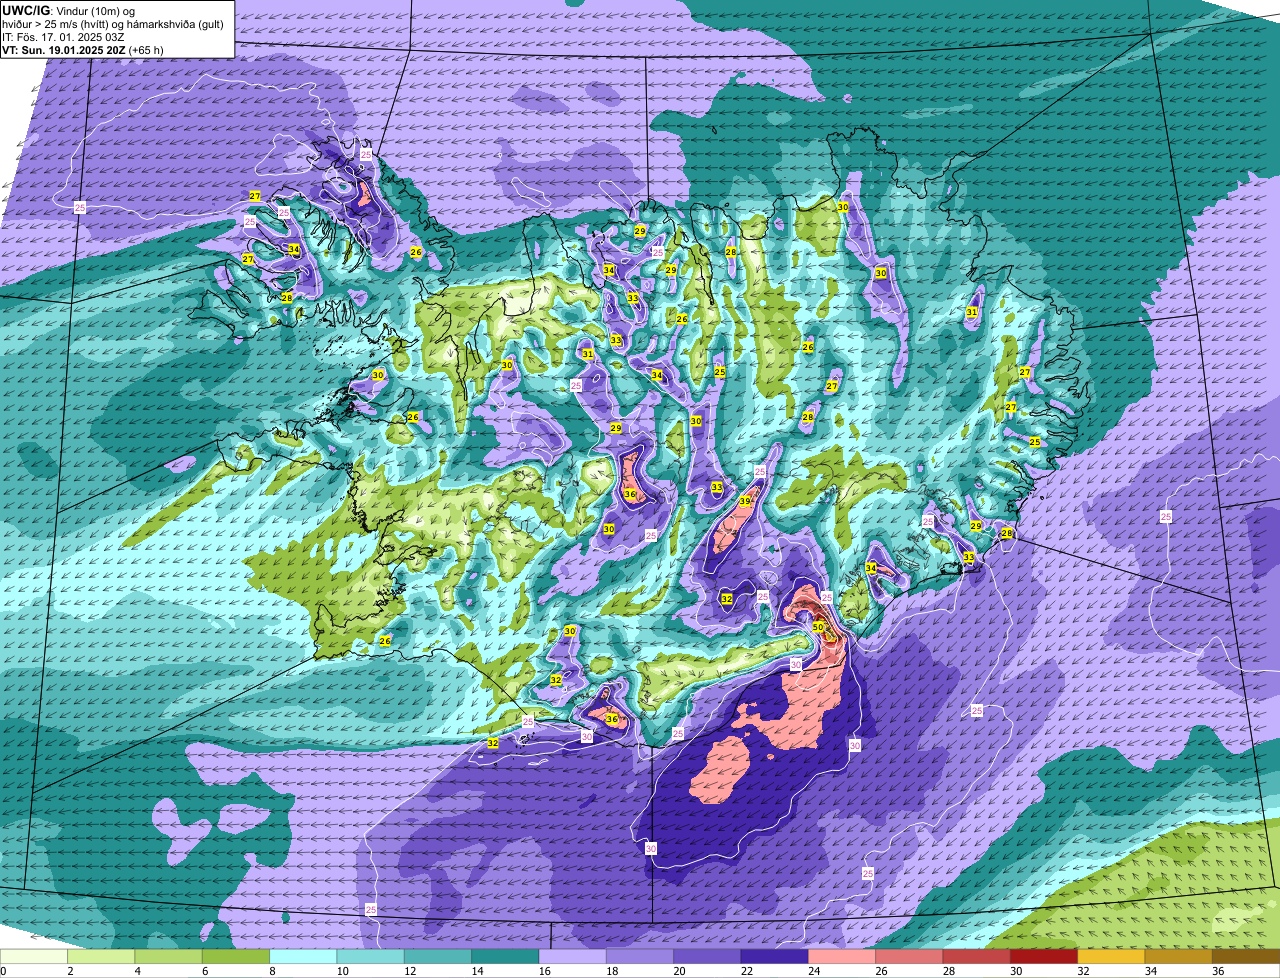Click the 'IT: Fös. 17. 01. 2025 03Z' line

coord(64,36)
